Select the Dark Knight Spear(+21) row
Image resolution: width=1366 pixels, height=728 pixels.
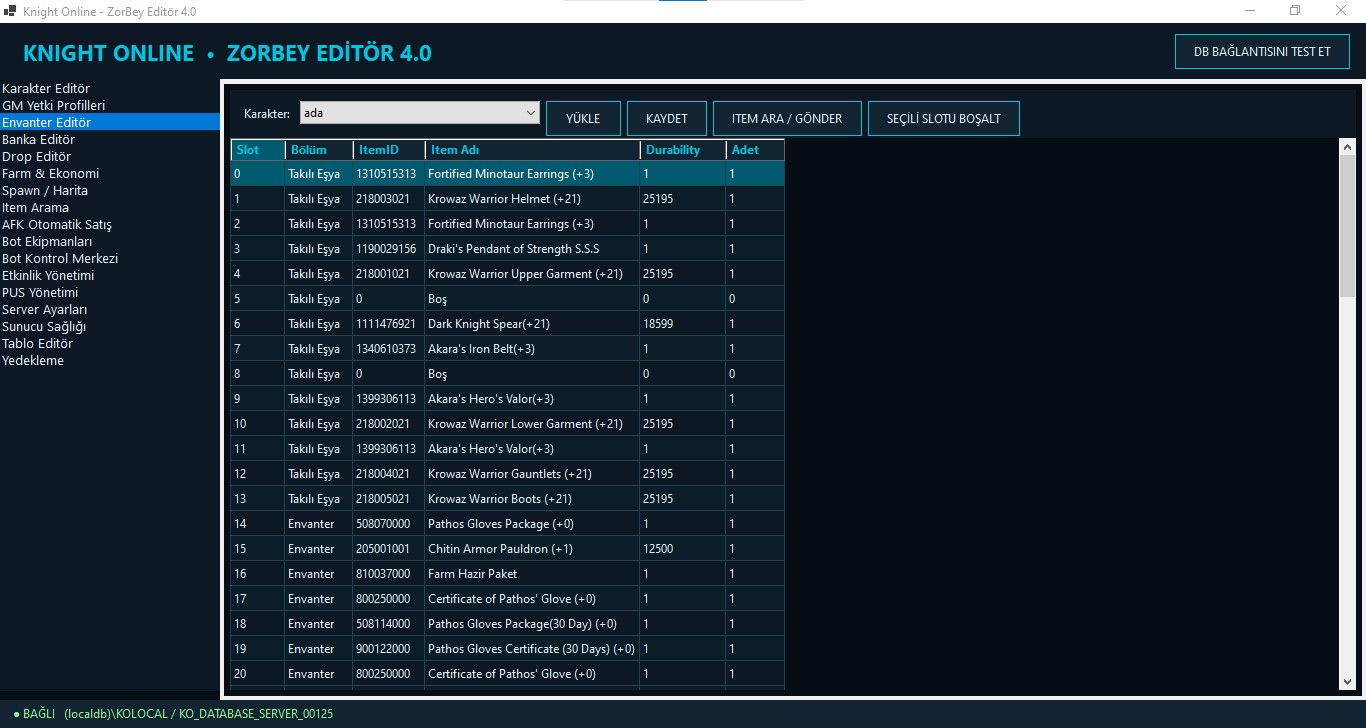click(x=508, y=324)
